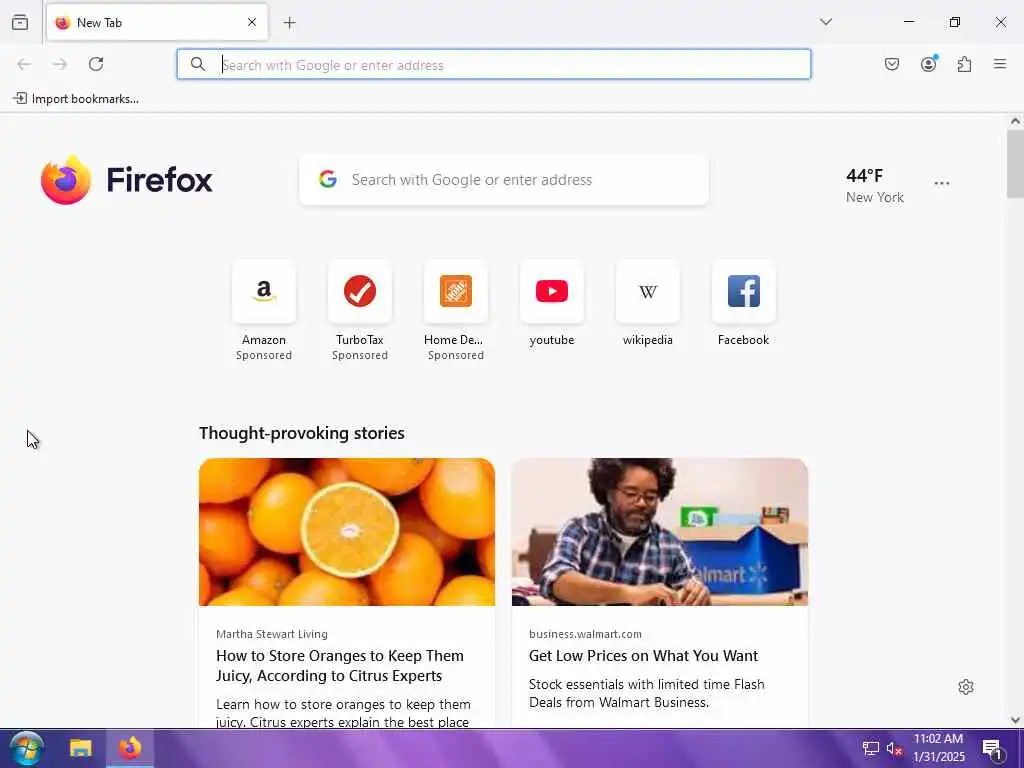Open Save to Pocket icon

892,64
